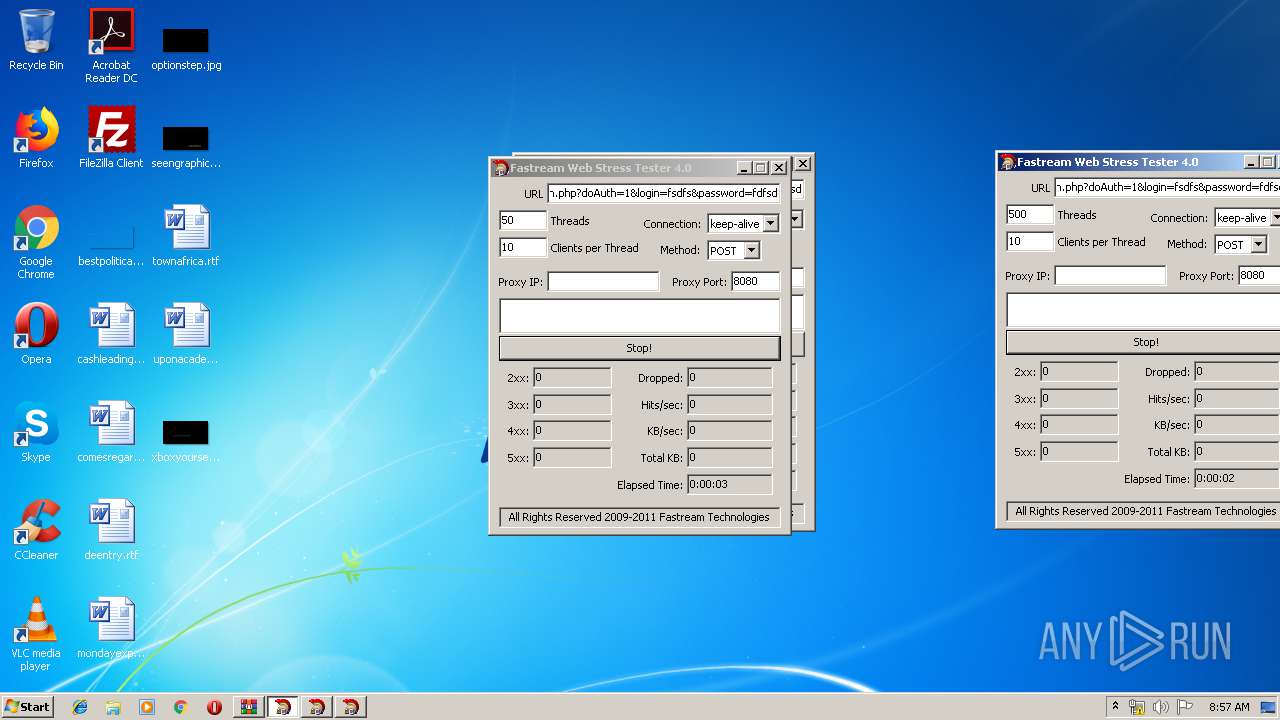Viewport: 1280px width, 720px height.
Task: Click Elapsed Time 0:00:02 field
Action: (x=1236, y=479)
